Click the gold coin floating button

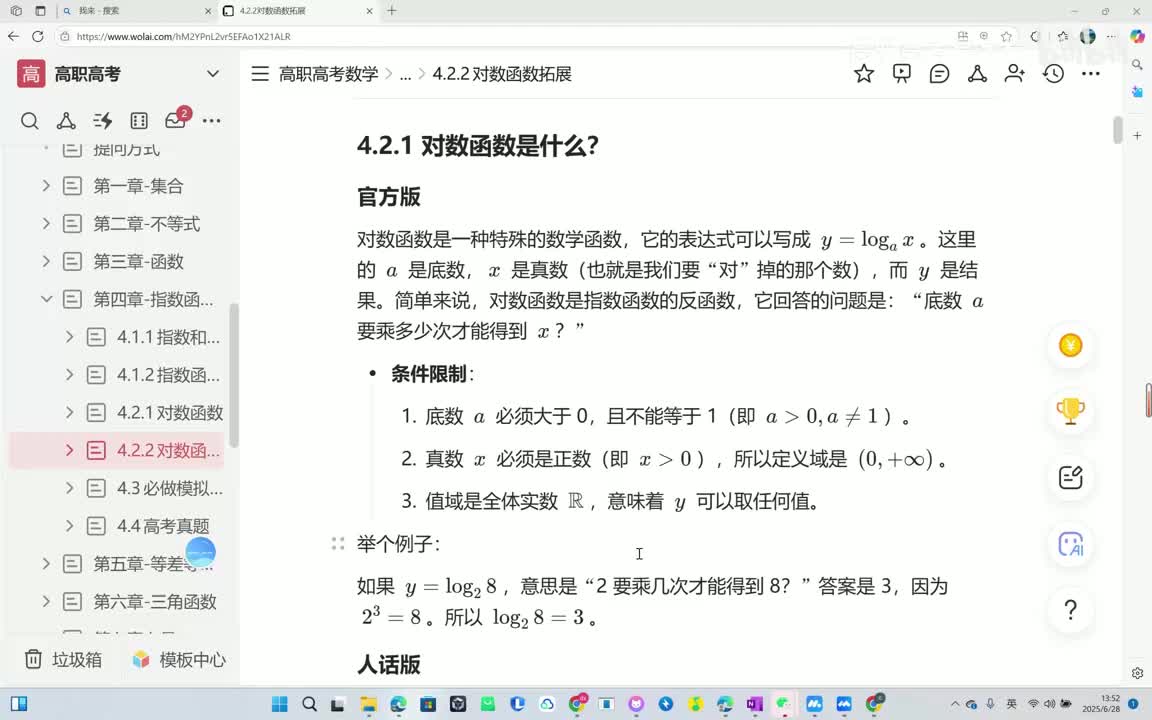(x=1070, y=345)
